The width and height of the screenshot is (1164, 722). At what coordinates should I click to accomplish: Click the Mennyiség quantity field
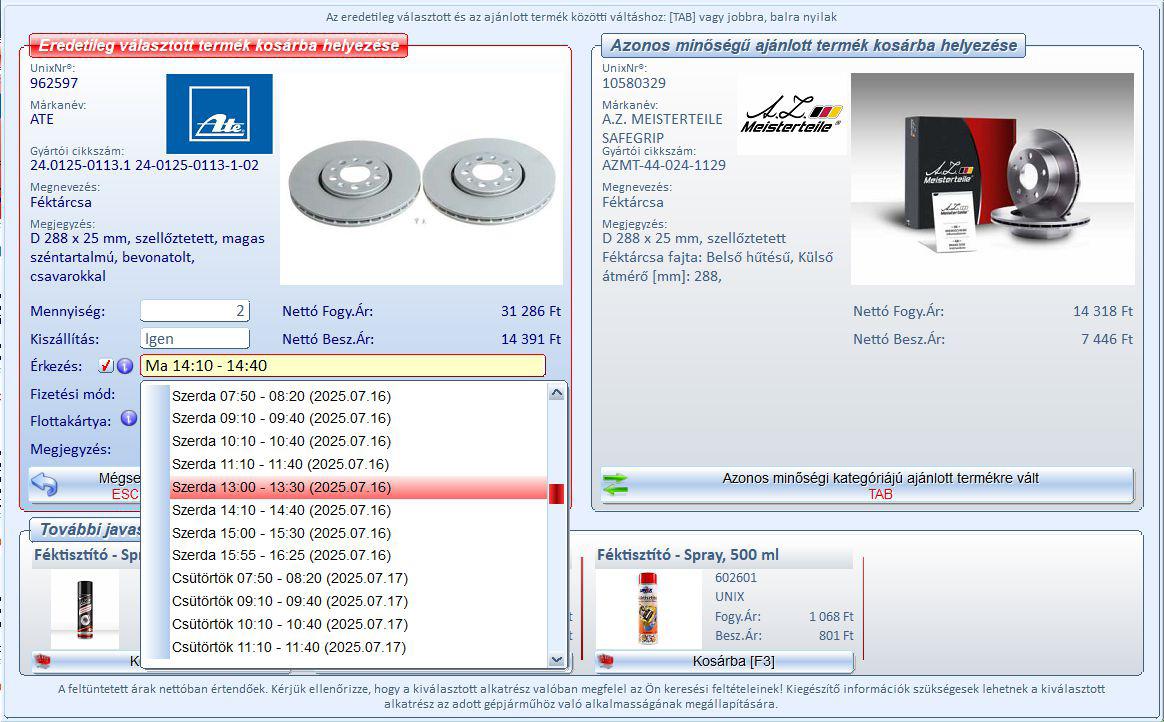pos(195,311)
